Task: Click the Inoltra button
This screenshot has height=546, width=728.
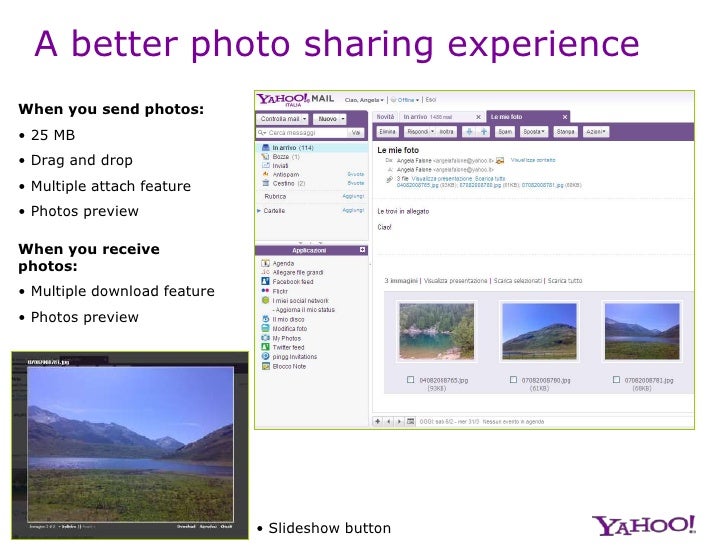Action: (x=447, y=132)
